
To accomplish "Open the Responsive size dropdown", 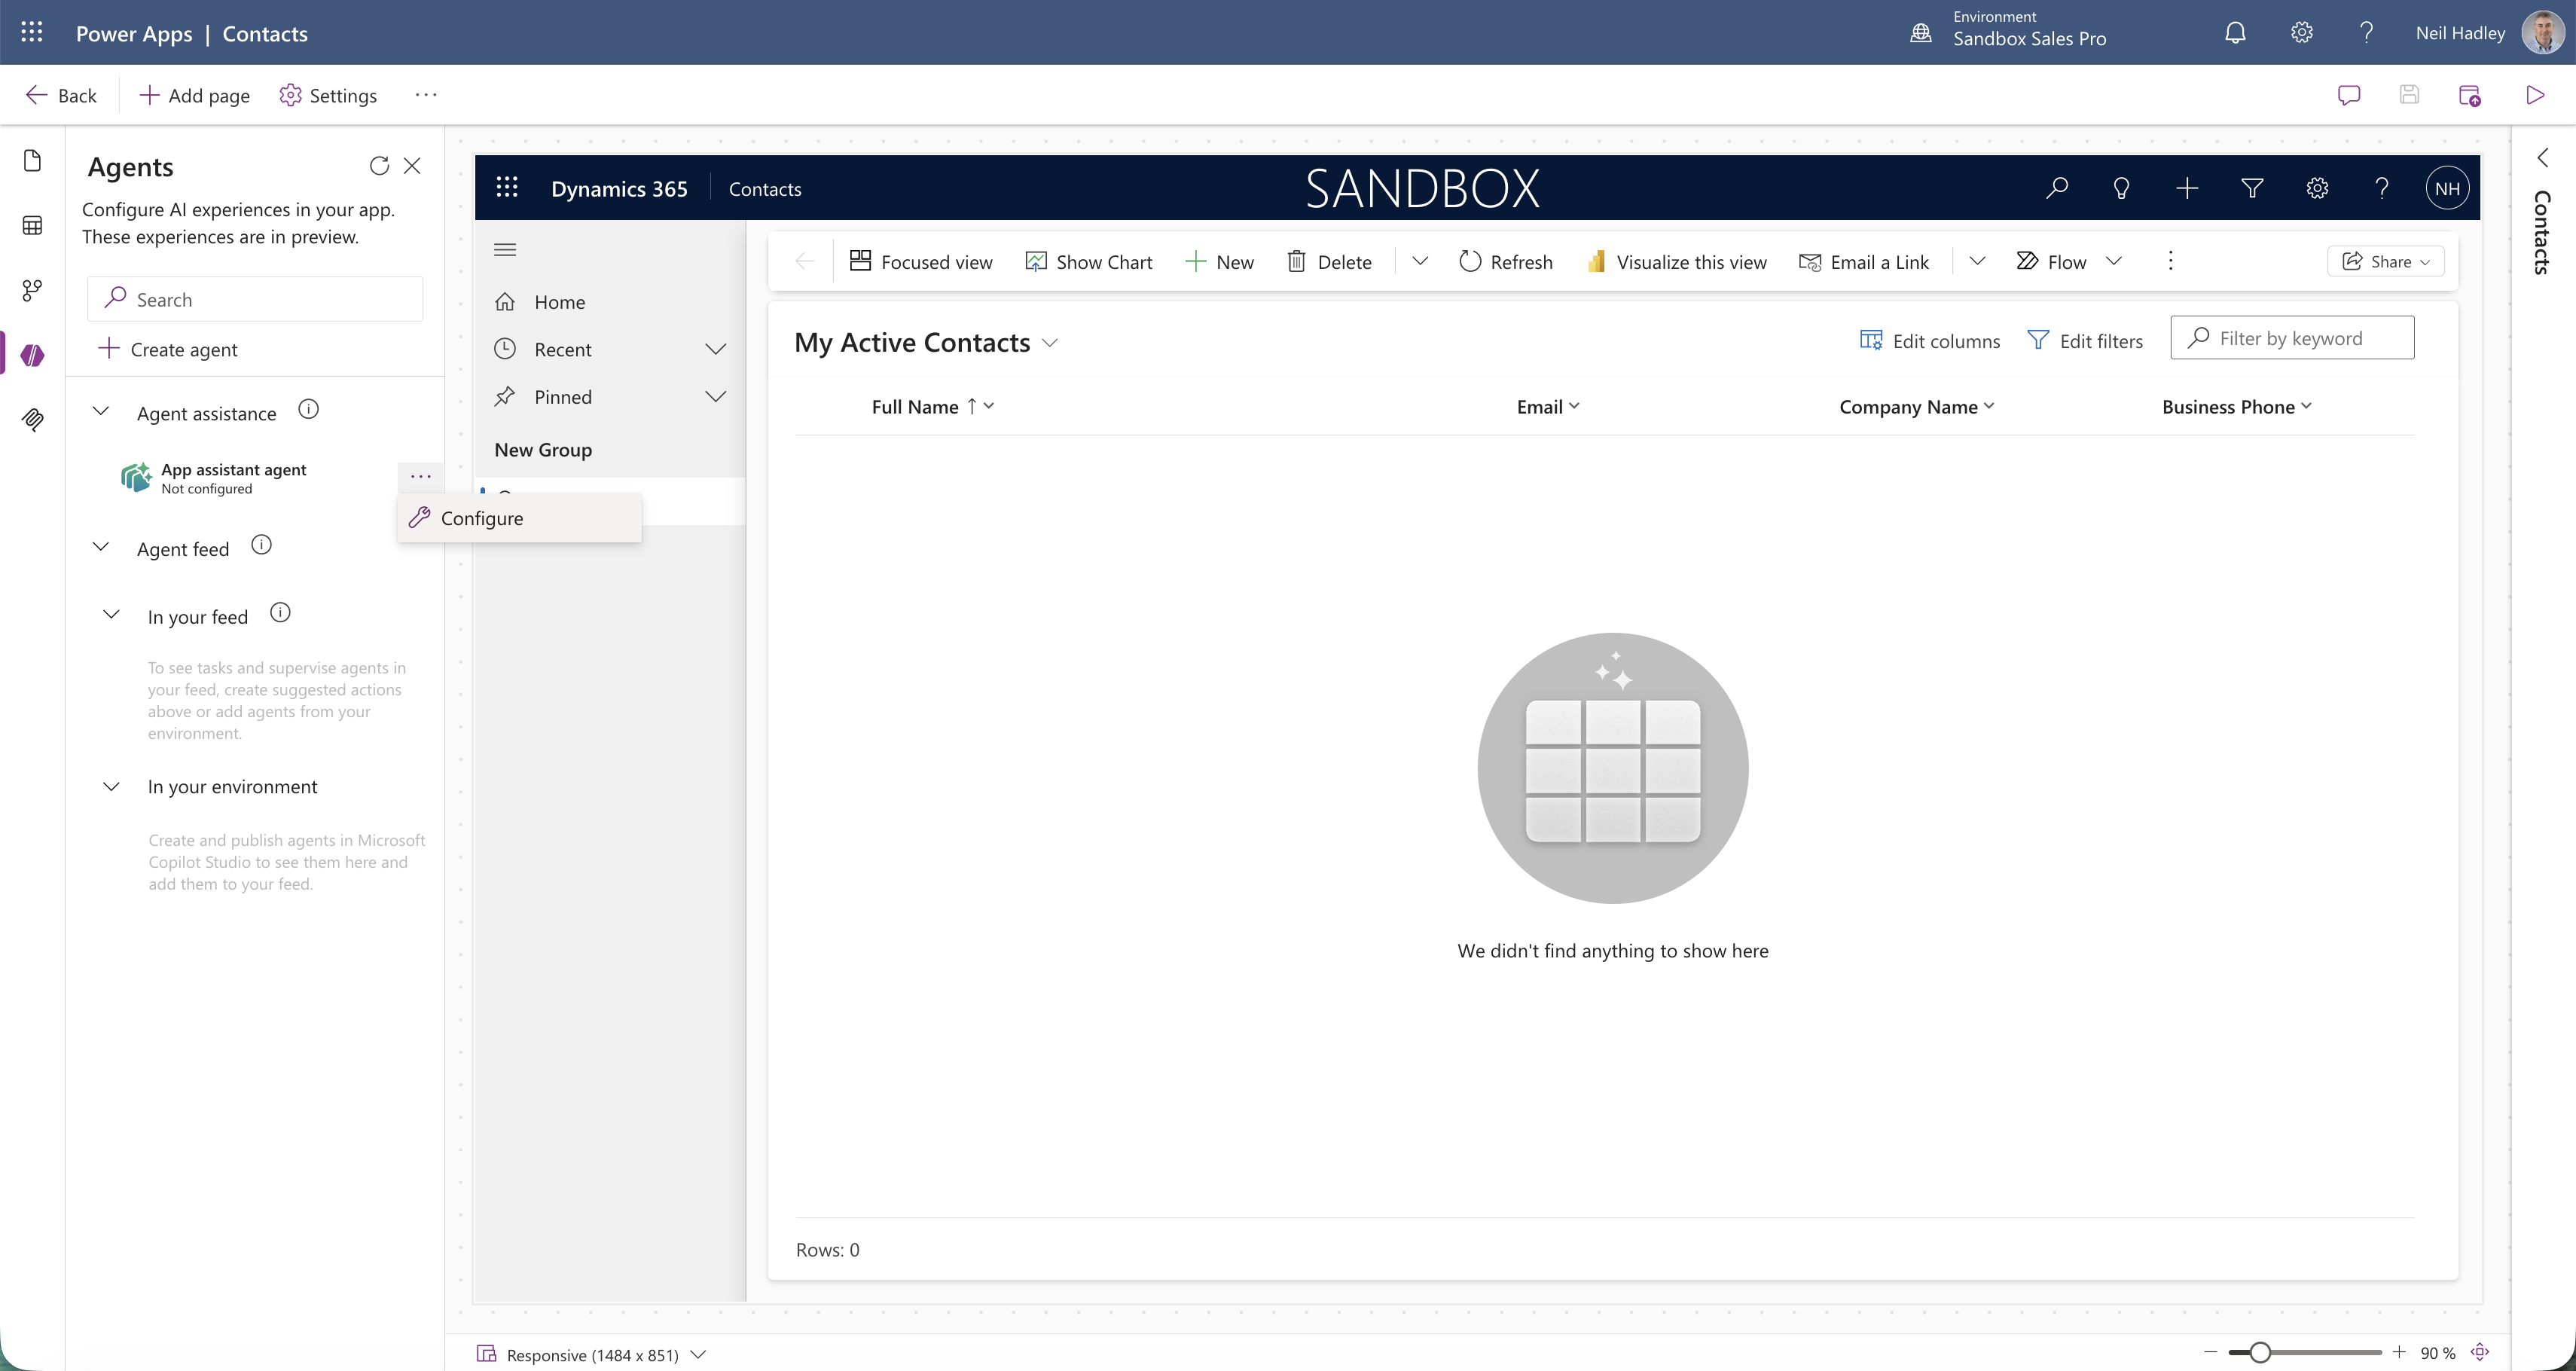I will [699, 1354].
